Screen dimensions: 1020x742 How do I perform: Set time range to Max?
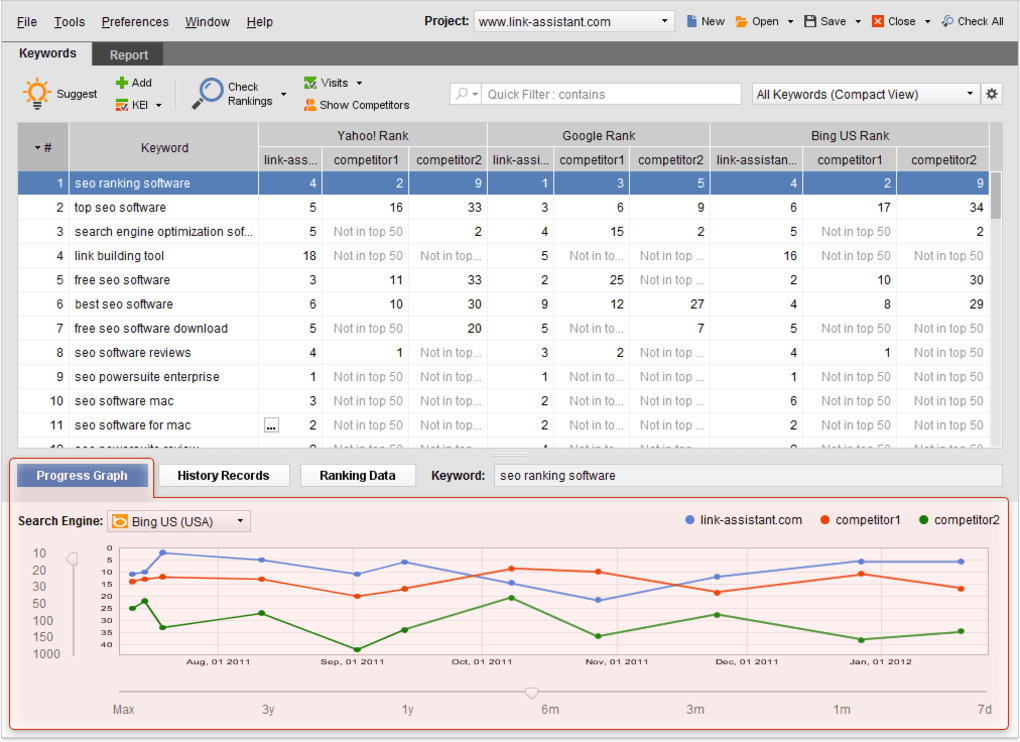pos(124,709)
